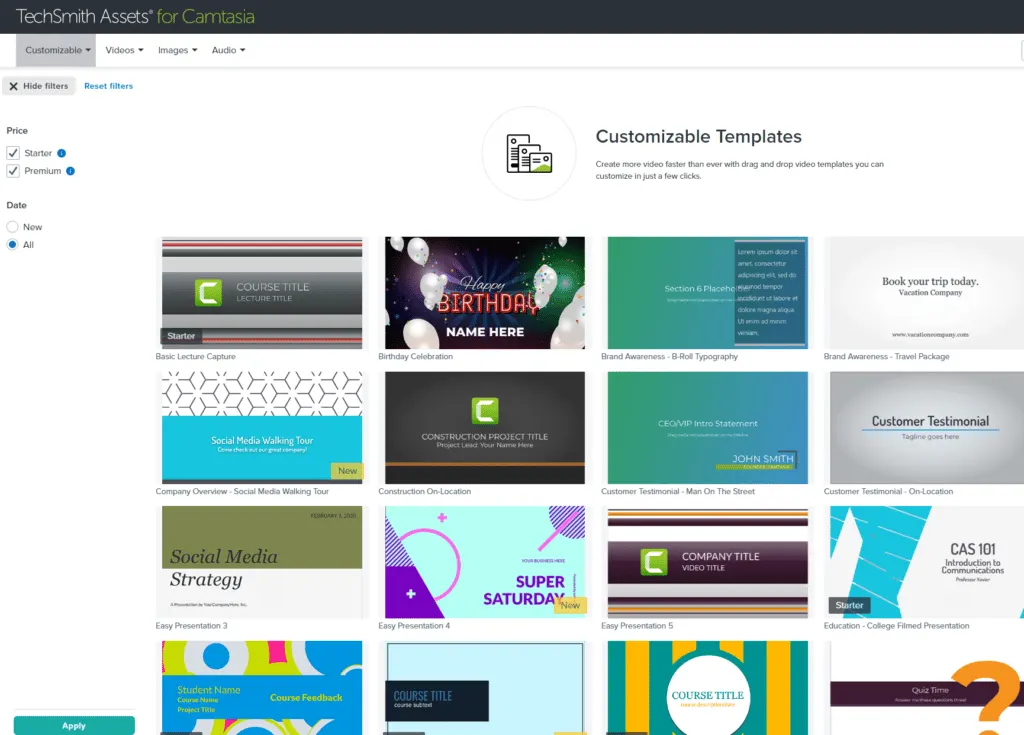Click the X icon on Hide filters
Screen dimensions: 1024x735
(13, 86)
